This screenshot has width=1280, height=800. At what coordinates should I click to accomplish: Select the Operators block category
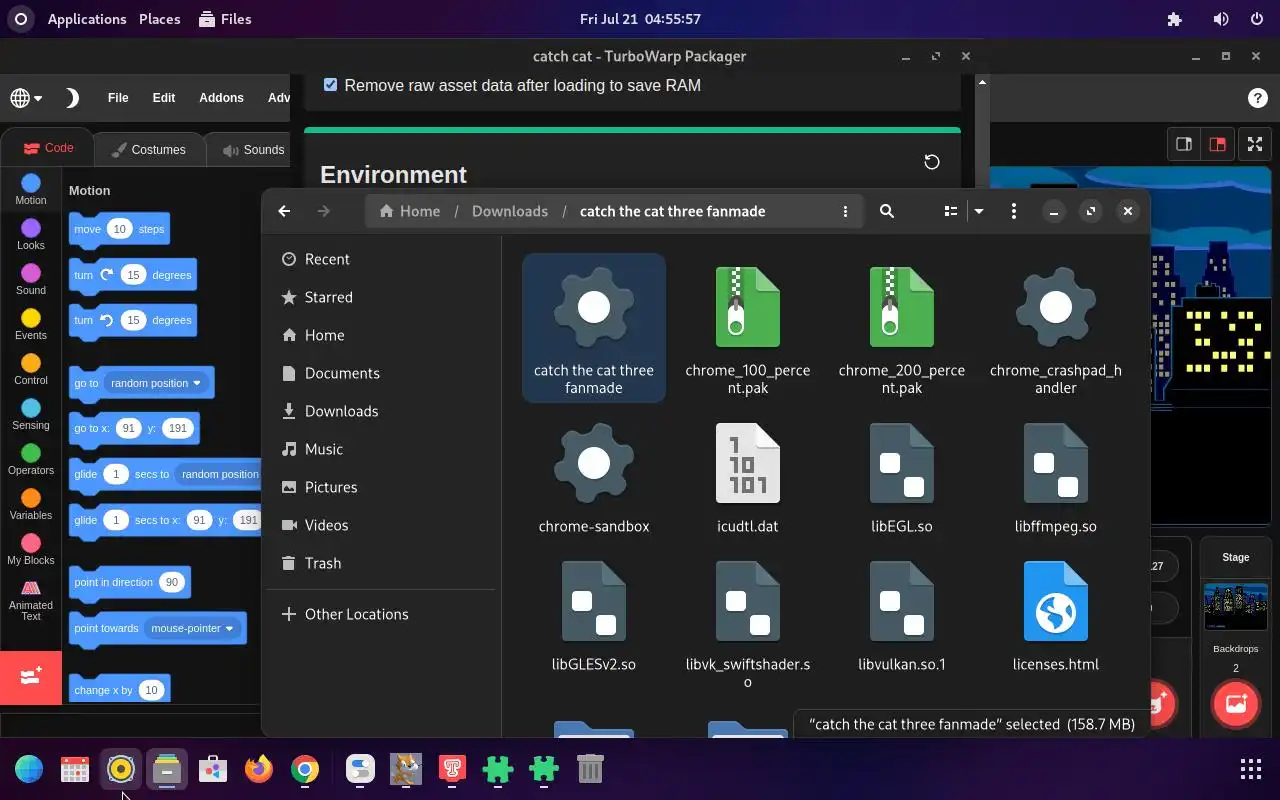31,460
